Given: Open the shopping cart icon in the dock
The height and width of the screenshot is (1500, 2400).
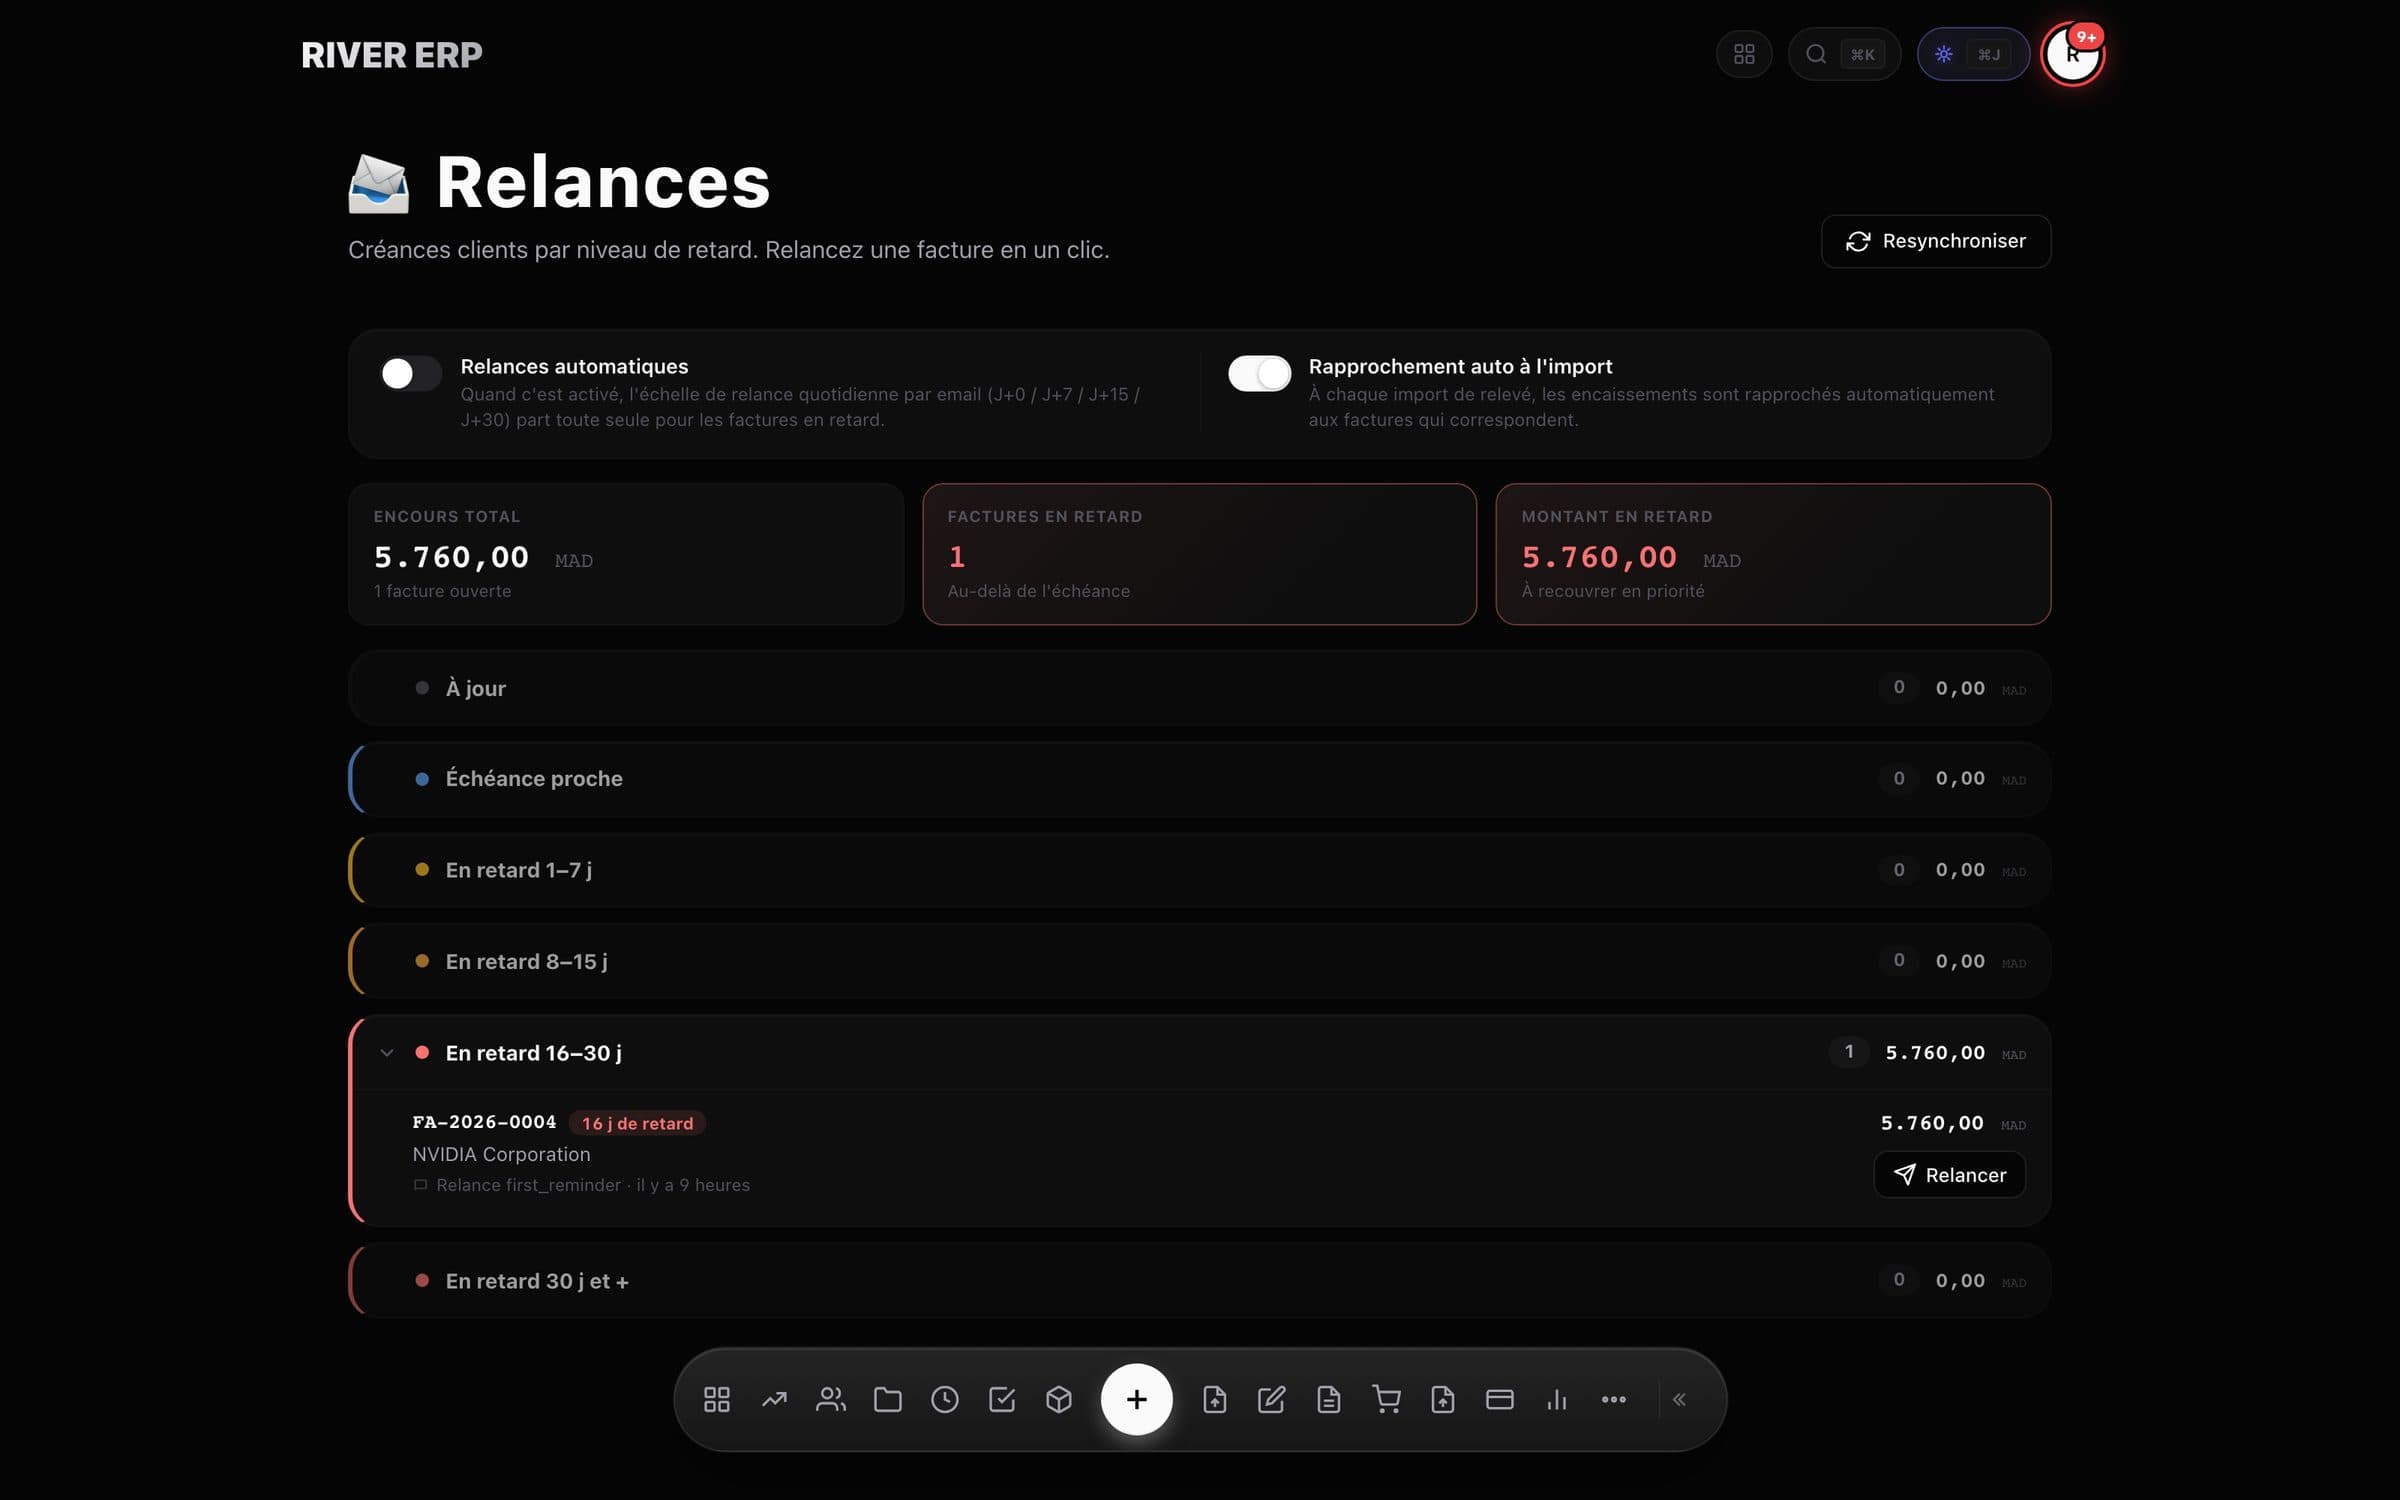Looking at the screenshot, I should click(x=1386, y=1399).
